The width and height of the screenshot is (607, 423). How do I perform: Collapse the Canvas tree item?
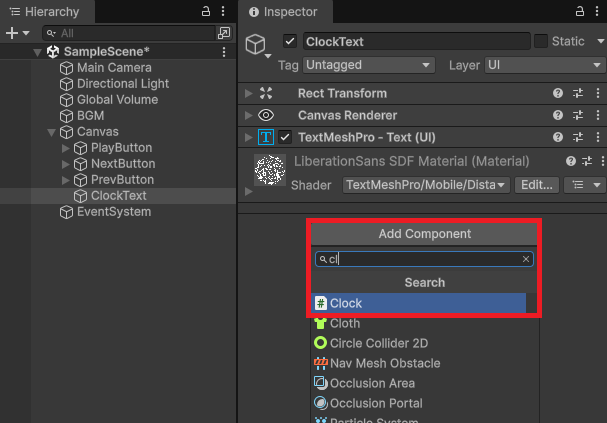52,132
